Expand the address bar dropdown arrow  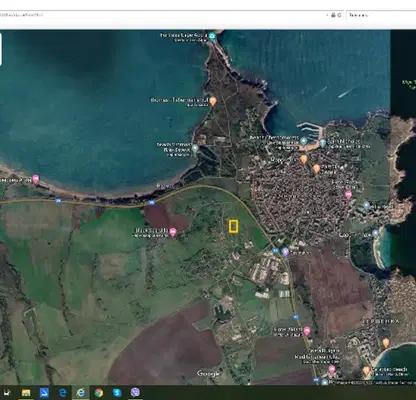click(327, 15)
